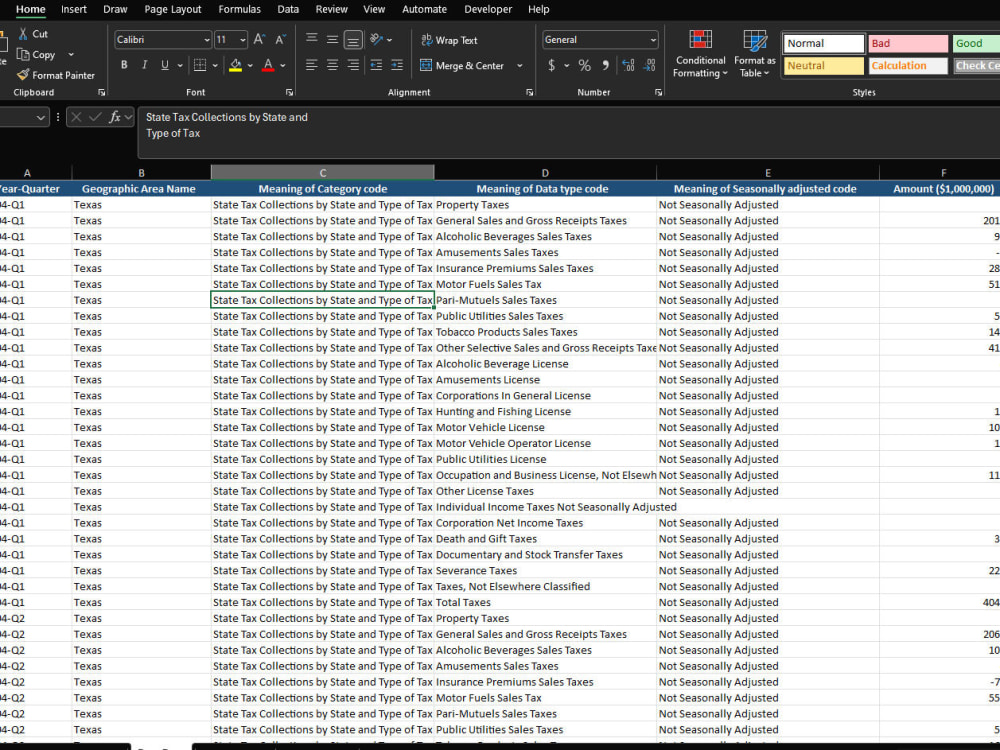Screen dimensions: 1000x750
Task: Toggle Wrap Text
Action: (449, 40)
